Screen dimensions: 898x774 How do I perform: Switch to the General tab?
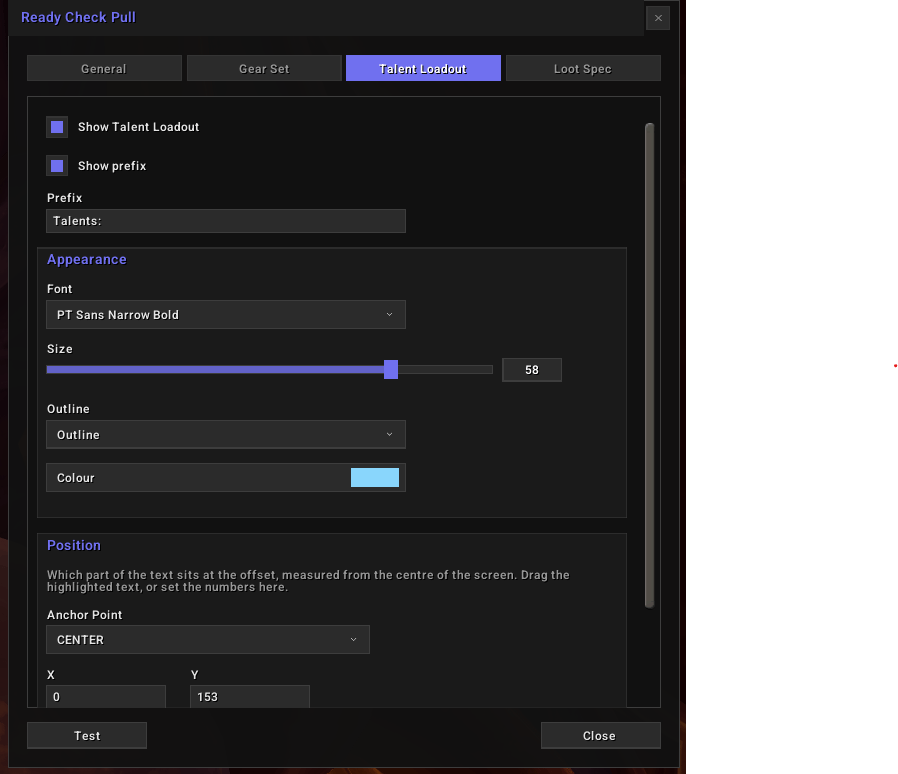tap(104, 68)
